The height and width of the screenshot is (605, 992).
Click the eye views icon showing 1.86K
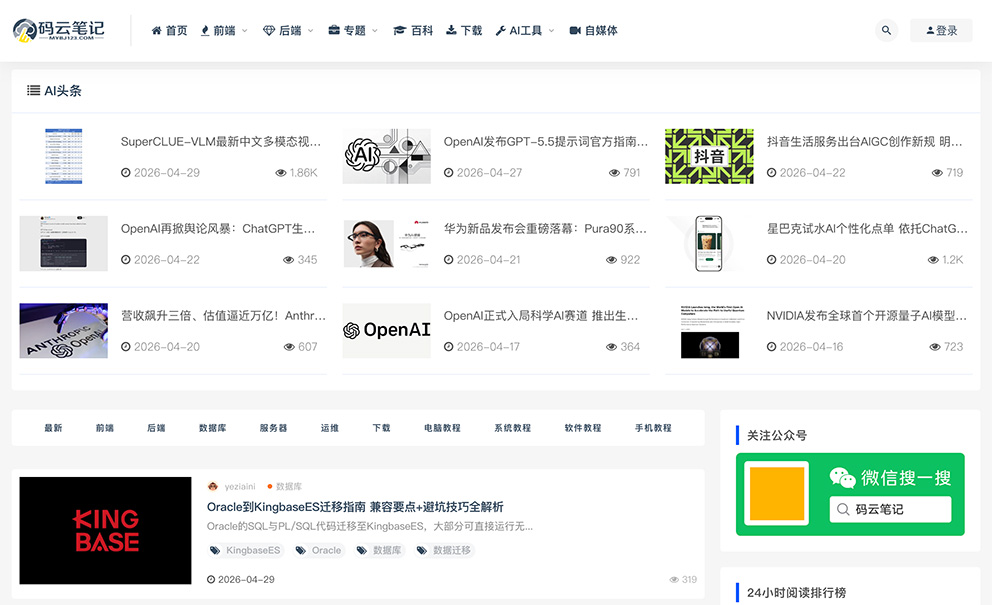click(x=281, y=173)
